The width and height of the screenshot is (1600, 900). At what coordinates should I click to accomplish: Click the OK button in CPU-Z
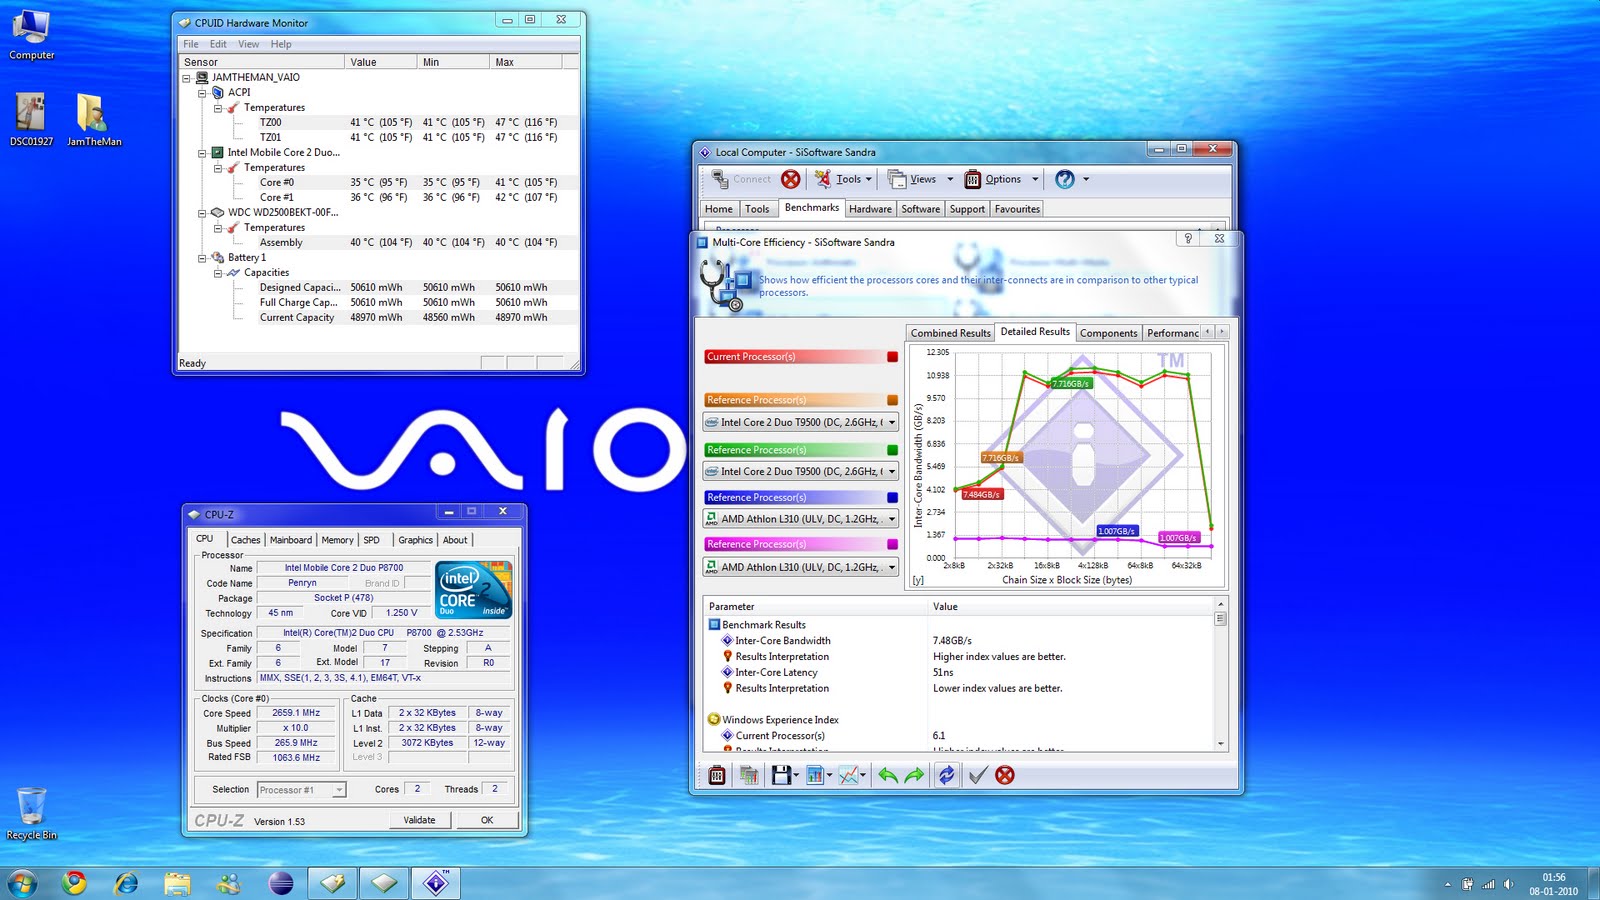pos(487,820)
